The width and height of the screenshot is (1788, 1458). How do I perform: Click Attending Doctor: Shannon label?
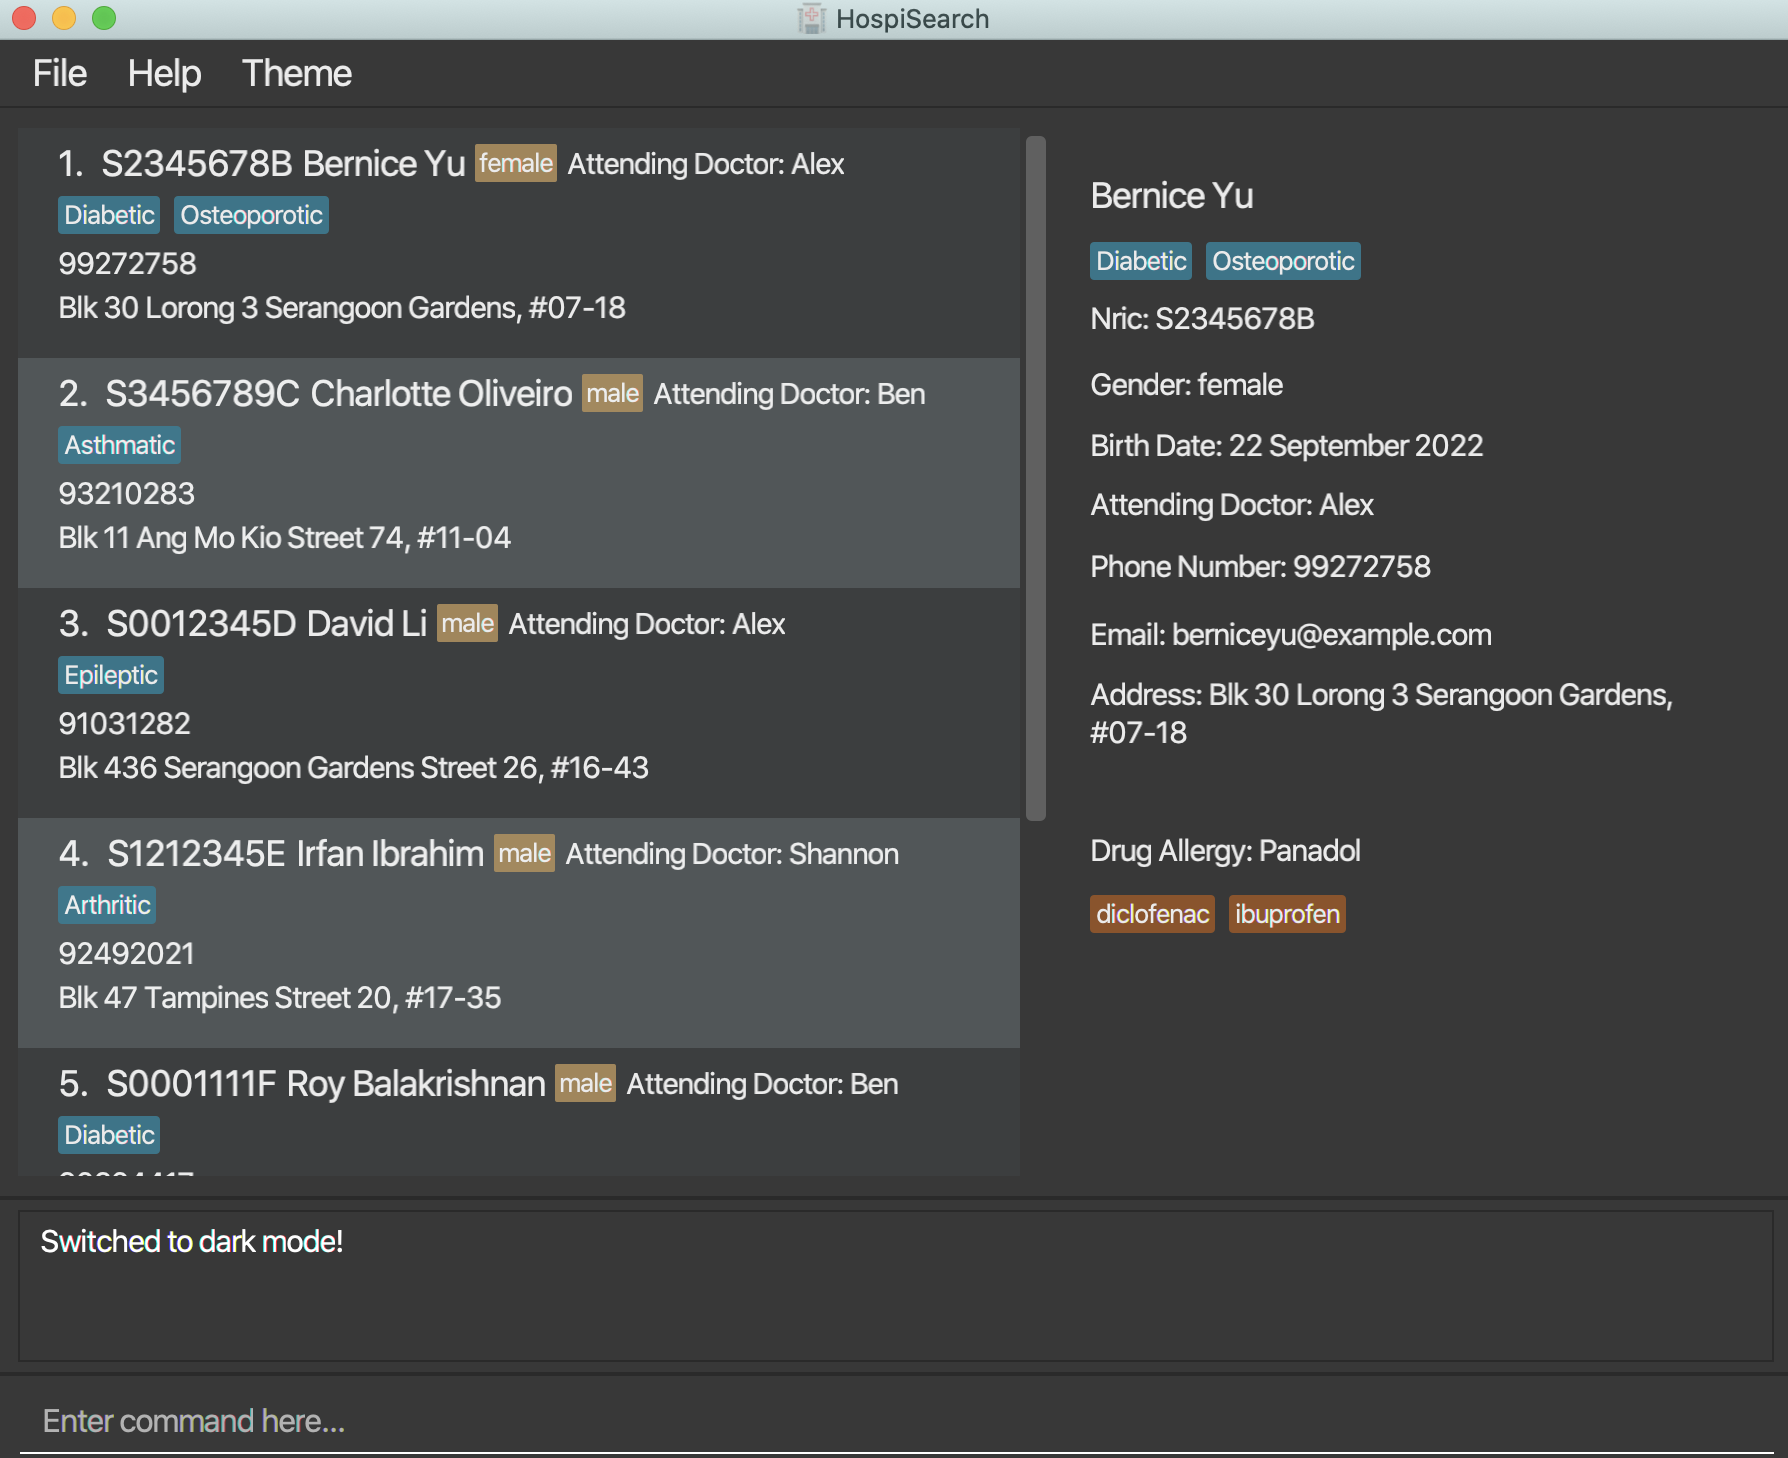732,854
